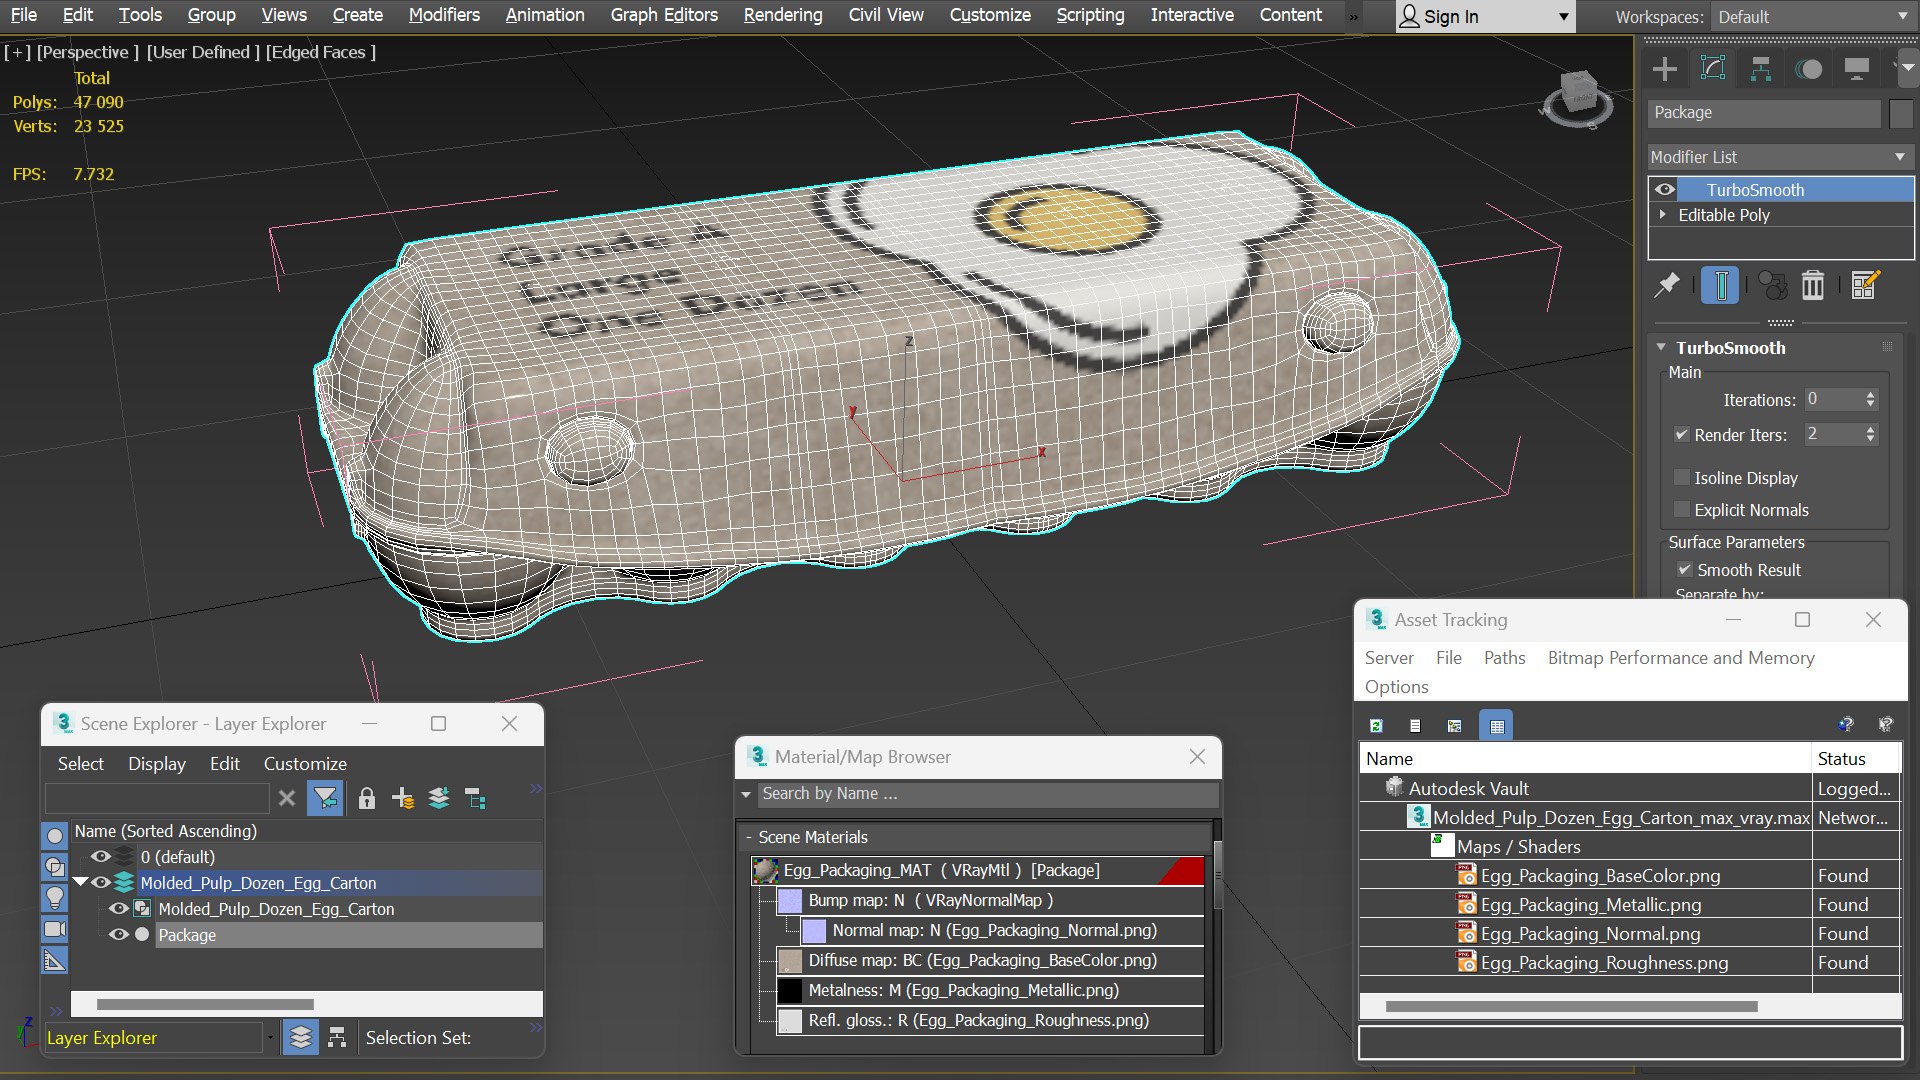Hide the Package object via eye icon

coord(119,935)
